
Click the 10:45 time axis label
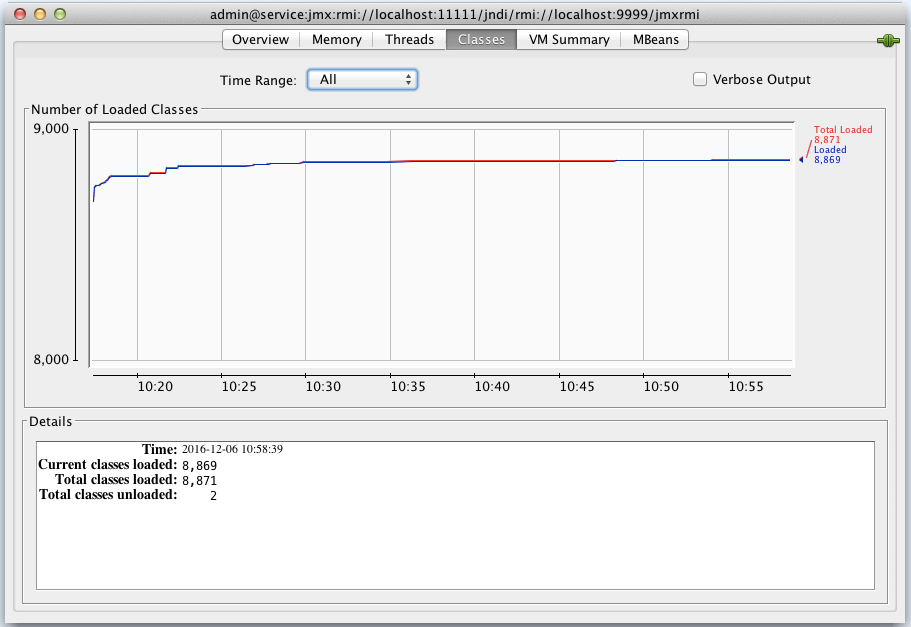(x=577, y=386)
